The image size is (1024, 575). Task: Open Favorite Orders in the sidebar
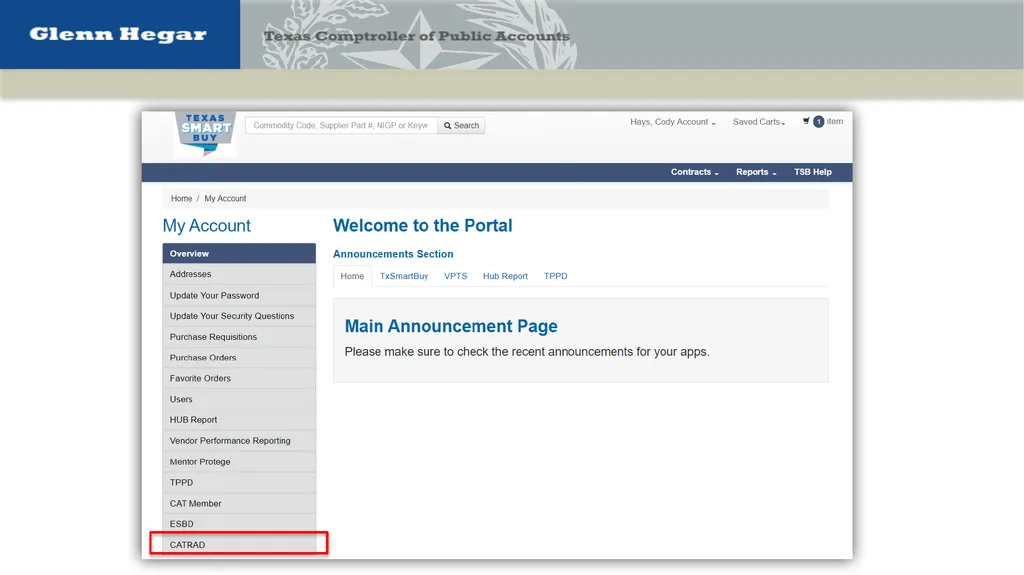(x=239, y=378)
